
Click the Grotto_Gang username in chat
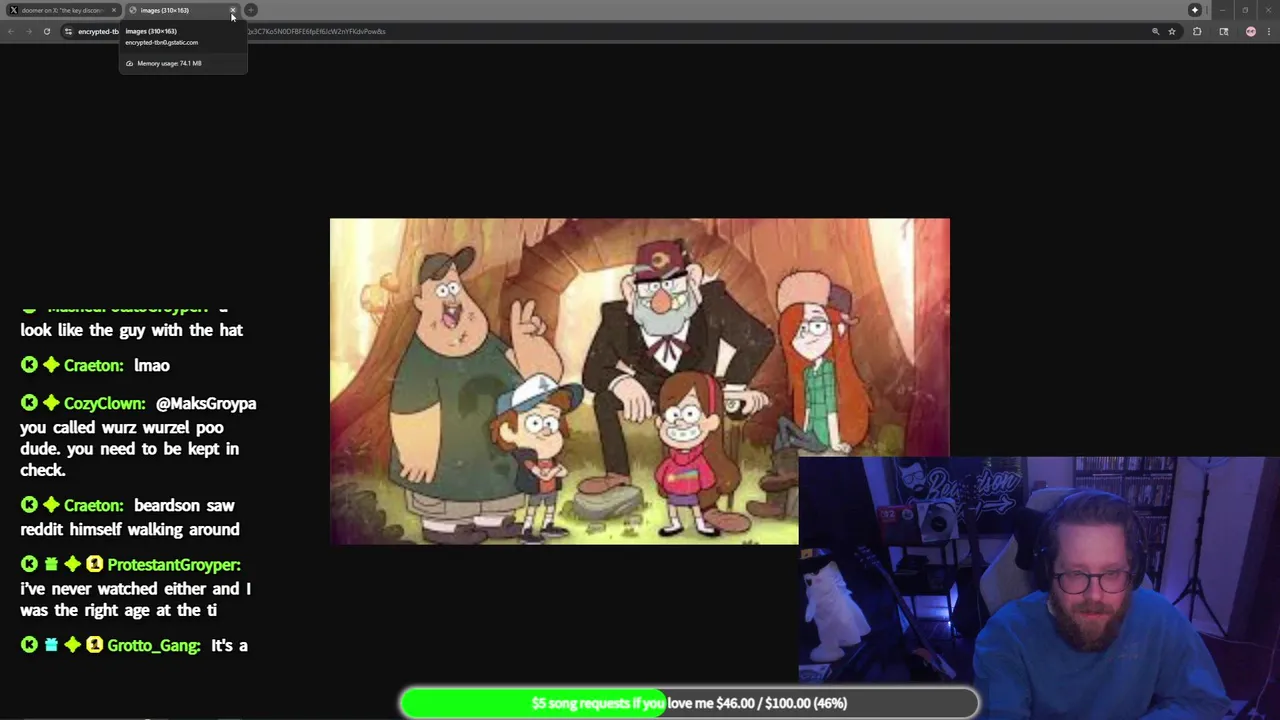pyautogui.click(x=153, y=645)
